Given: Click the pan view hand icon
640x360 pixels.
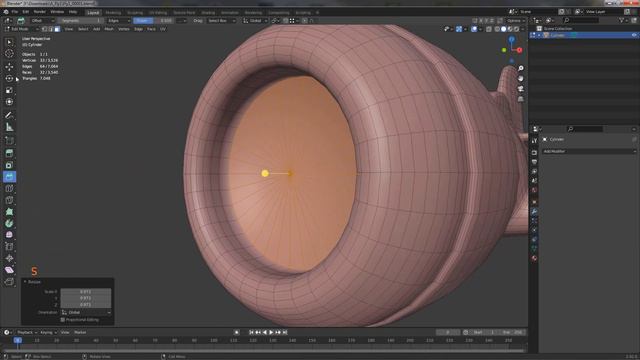Looking at the screenshot, I should [x=521, y=78].
